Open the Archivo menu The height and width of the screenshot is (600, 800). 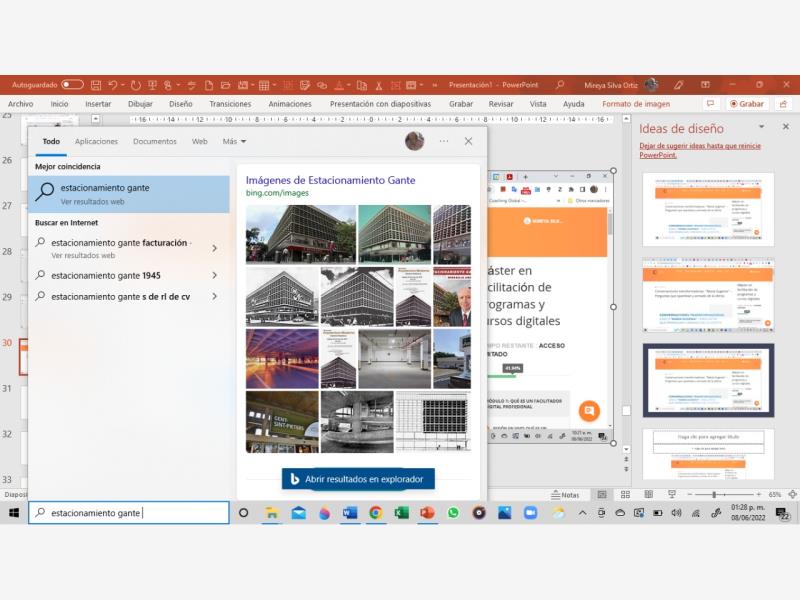(x=20, y=104)
